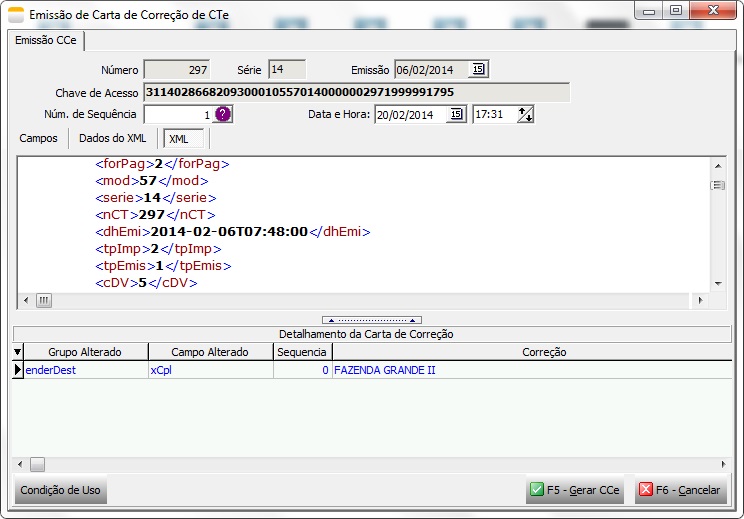The height and width of the screenshot is (519, 744).
Task: Click the row indicator arrow of enderDest row
Action: [x=18, y=370]
